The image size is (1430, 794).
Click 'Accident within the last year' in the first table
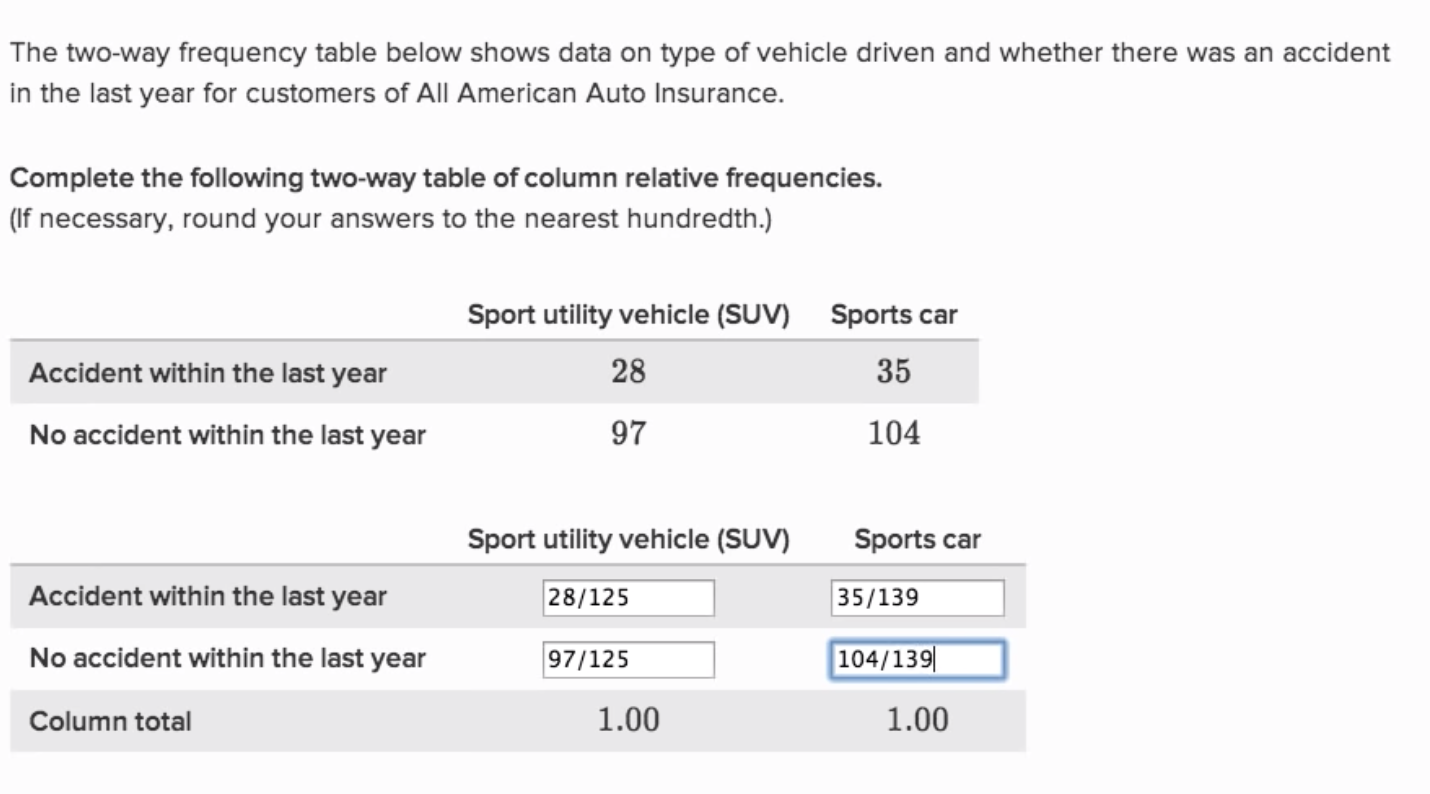tap(208, 373)
